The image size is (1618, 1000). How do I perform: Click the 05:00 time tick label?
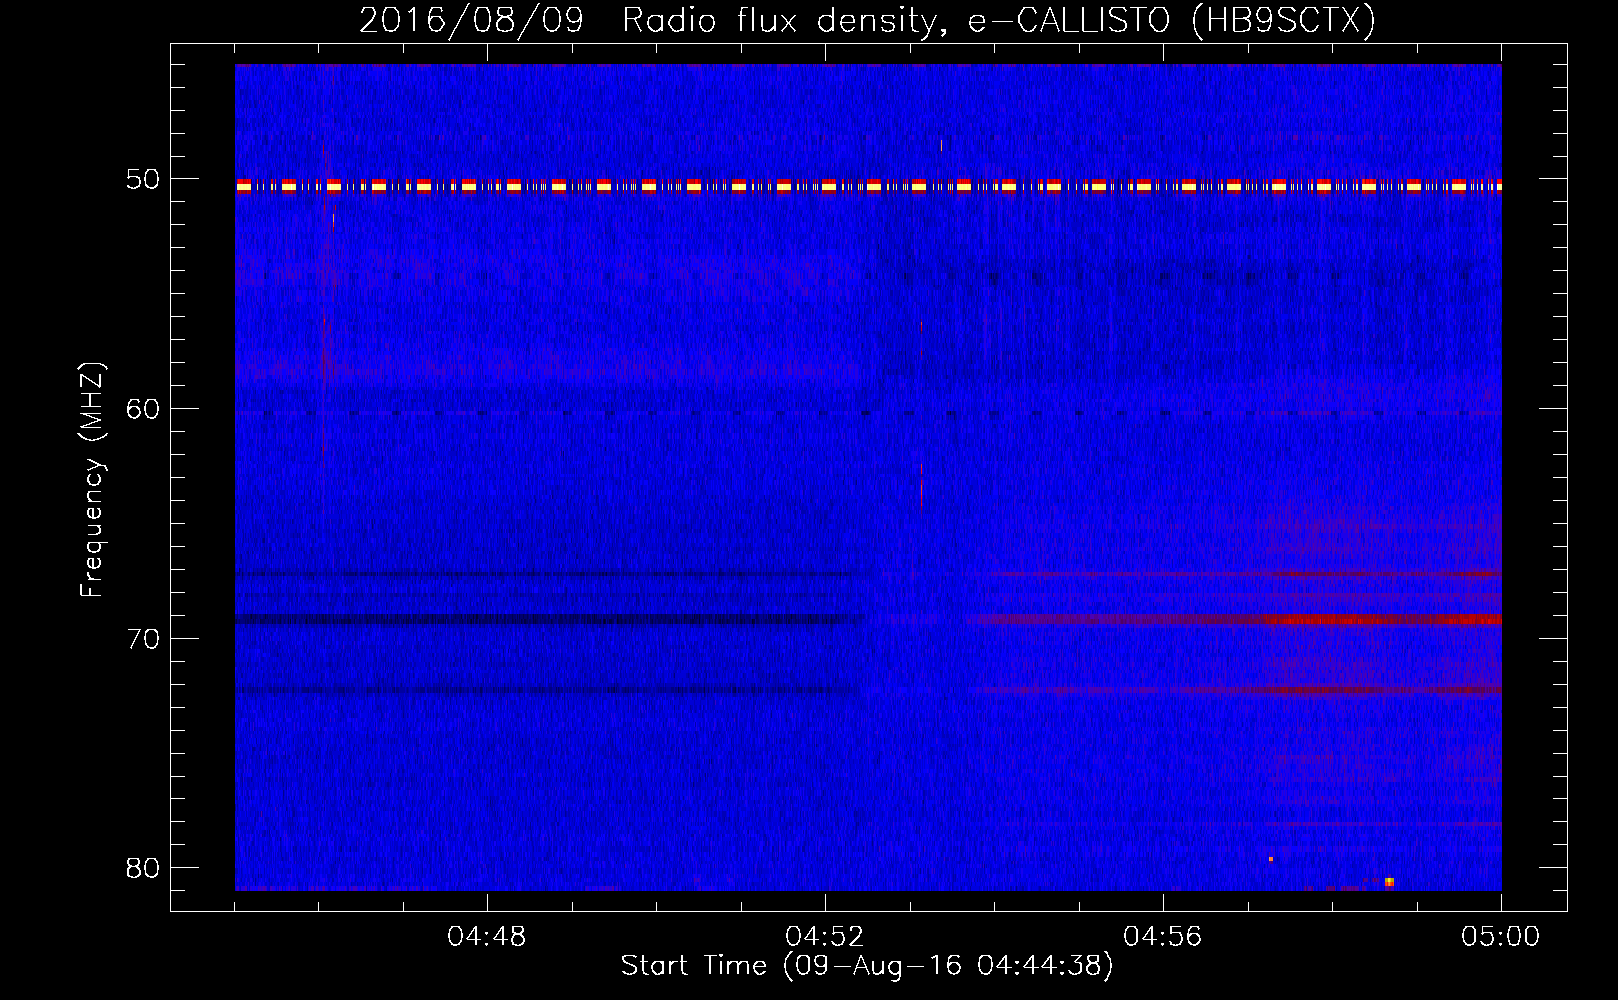click(1501, 937)
